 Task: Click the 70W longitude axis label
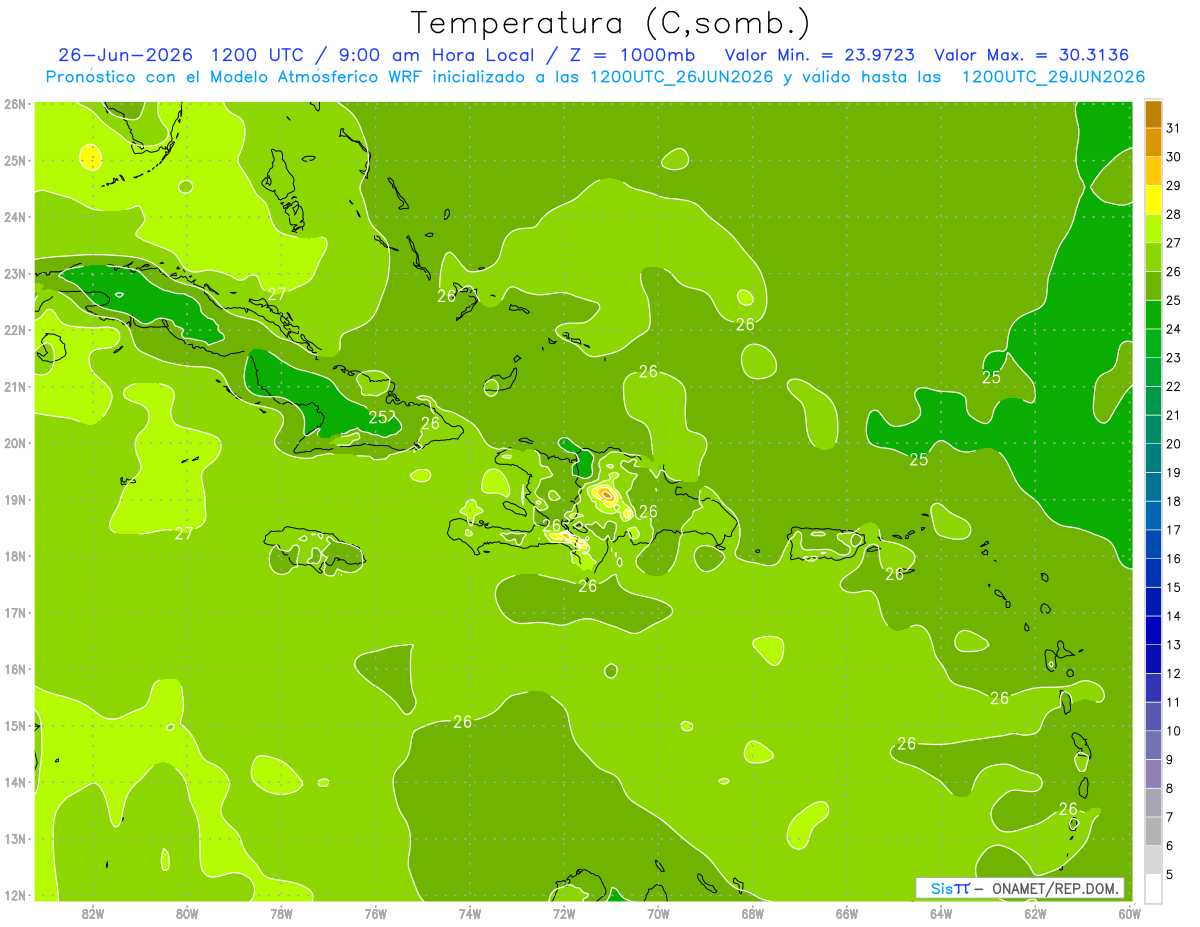tap(658, 913)
